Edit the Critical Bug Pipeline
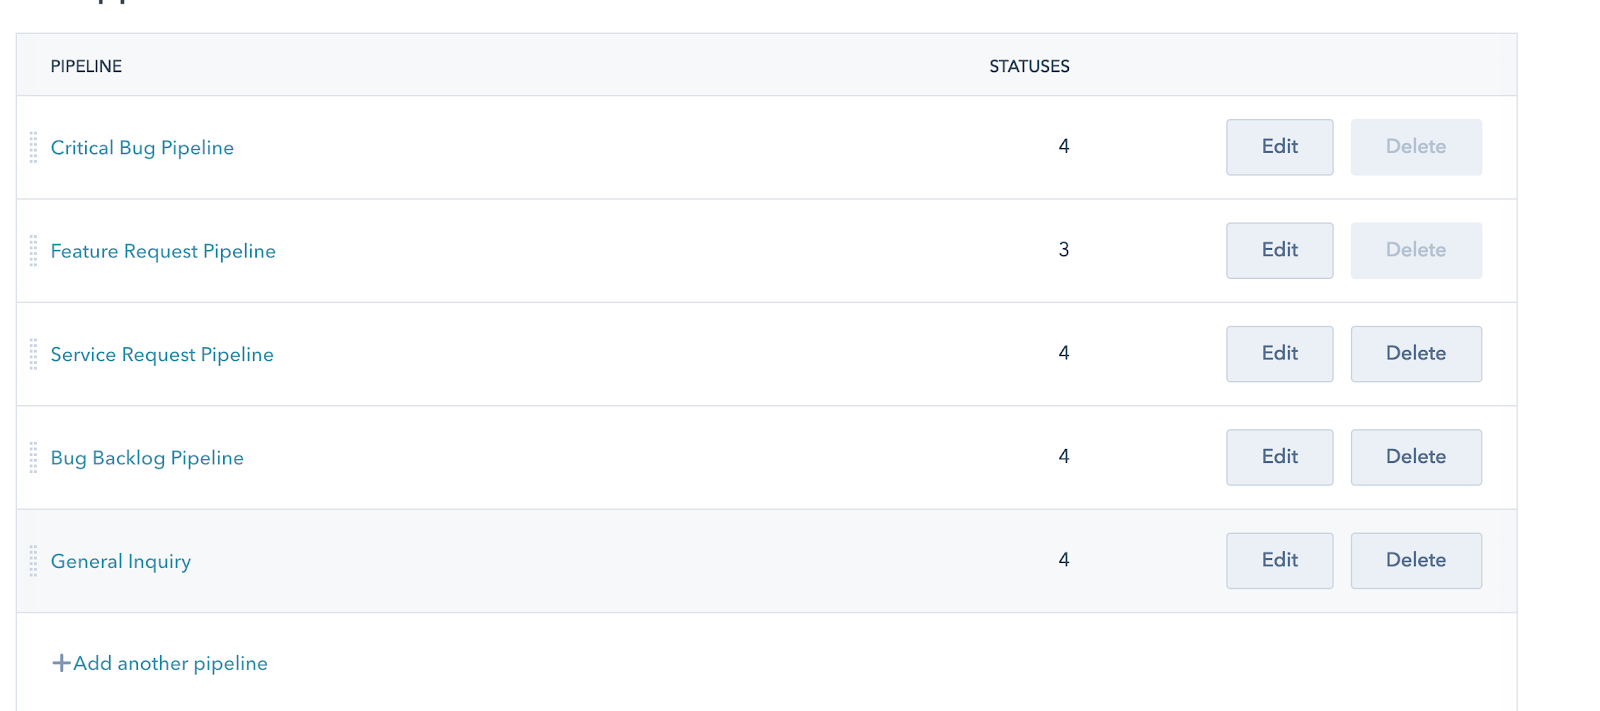1600x711 pixels. point(1279,147)
